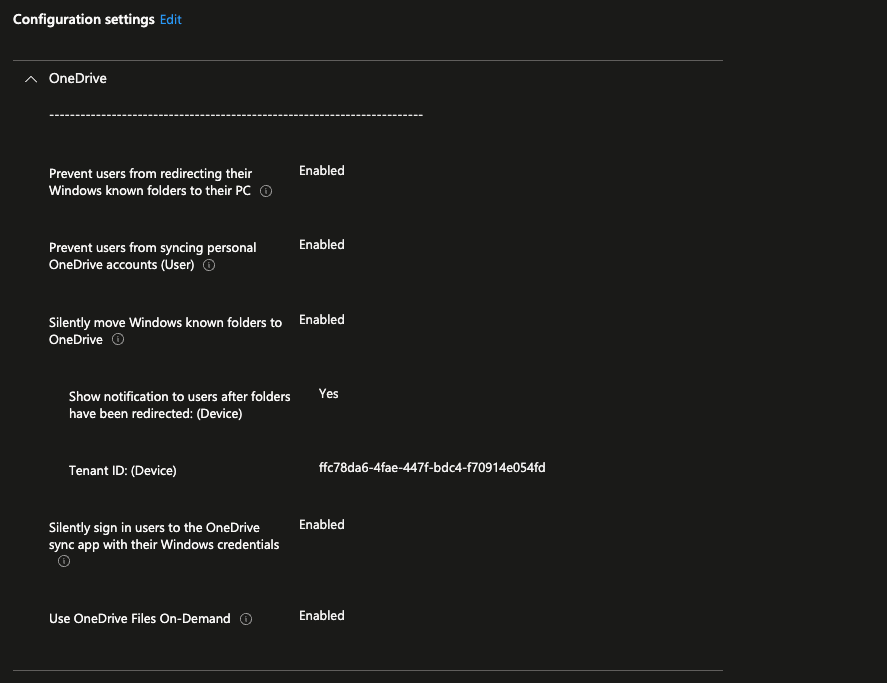View info icon under Silently sign in users
The height and width of the screenshot is (683, 887).
point(64,561)
